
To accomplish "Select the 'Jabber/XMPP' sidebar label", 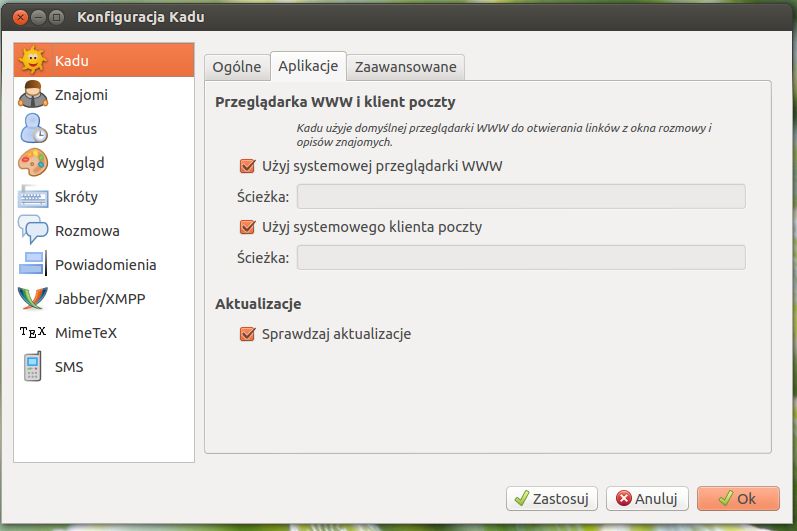I will point(100,299).
